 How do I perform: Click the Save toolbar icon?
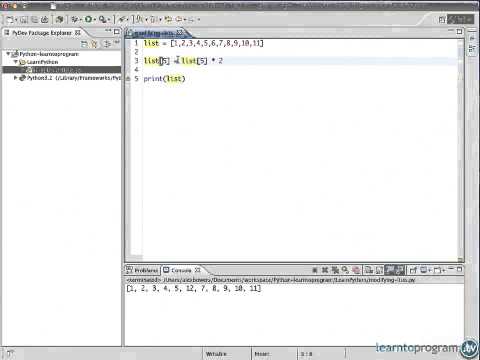click(x=24, y=20)
